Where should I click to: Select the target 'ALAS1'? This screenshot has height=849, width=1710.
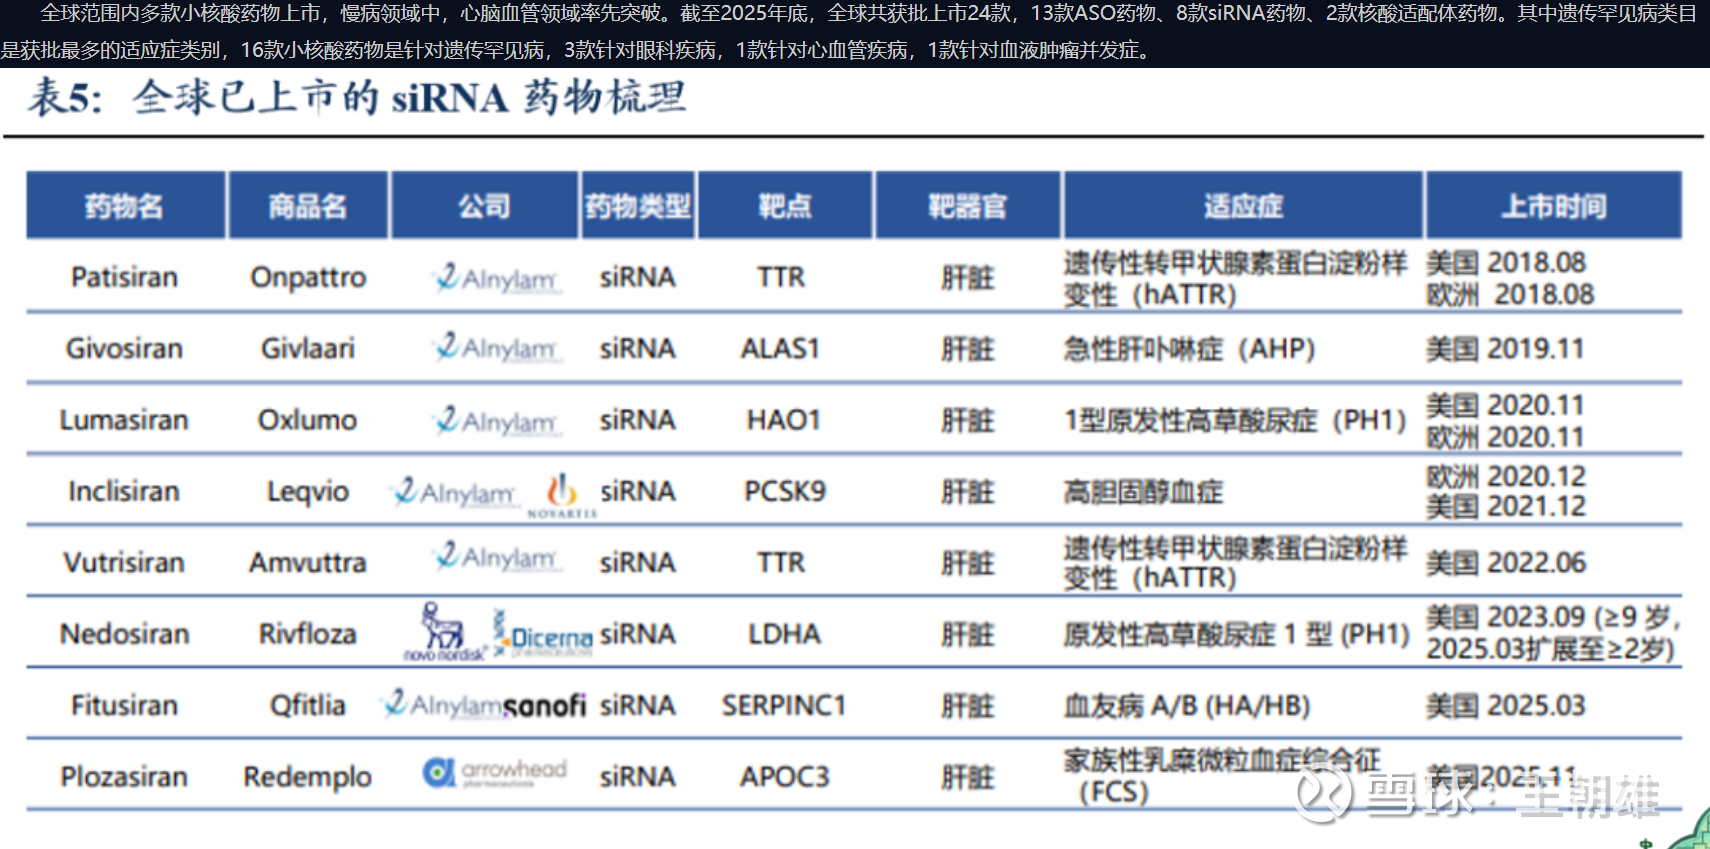pos(780,348)
